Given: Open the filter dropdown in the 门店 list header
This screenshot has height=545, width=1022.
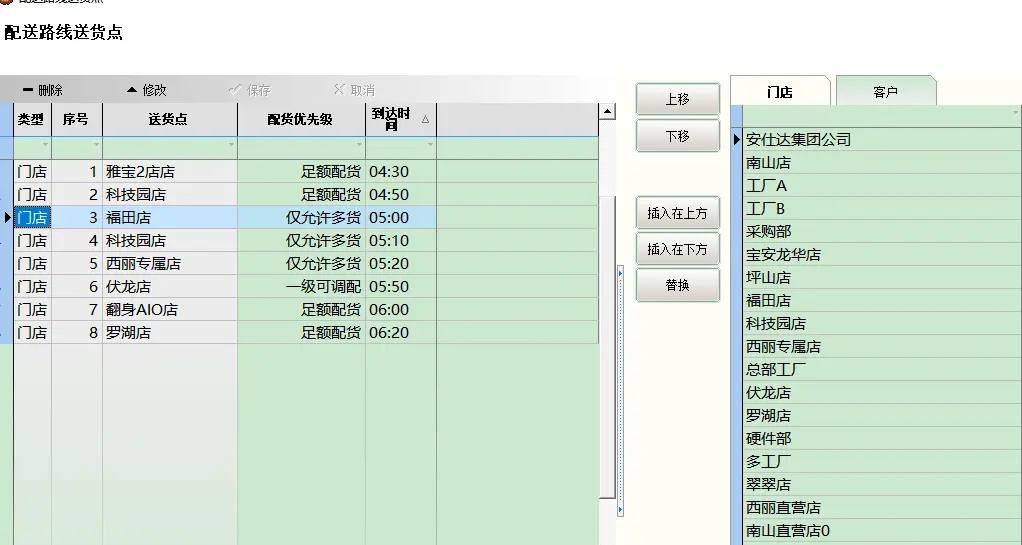Looking at the screenshot, I should pos(1015,113).
